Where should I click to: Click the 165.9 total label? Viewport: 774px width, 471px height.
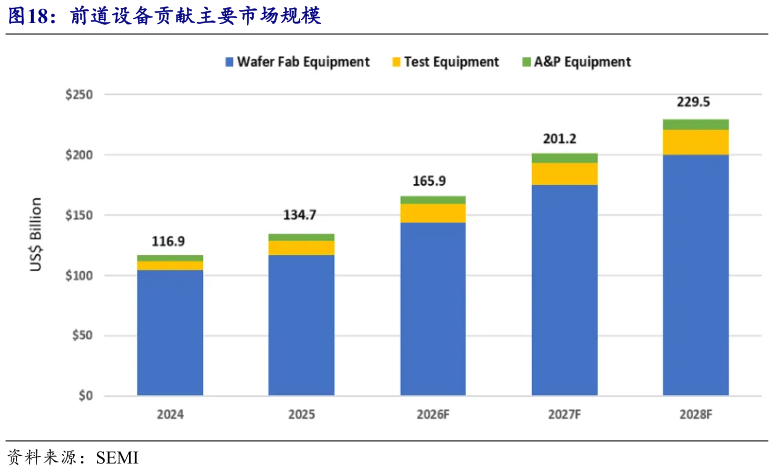click(x=429, y=181)
